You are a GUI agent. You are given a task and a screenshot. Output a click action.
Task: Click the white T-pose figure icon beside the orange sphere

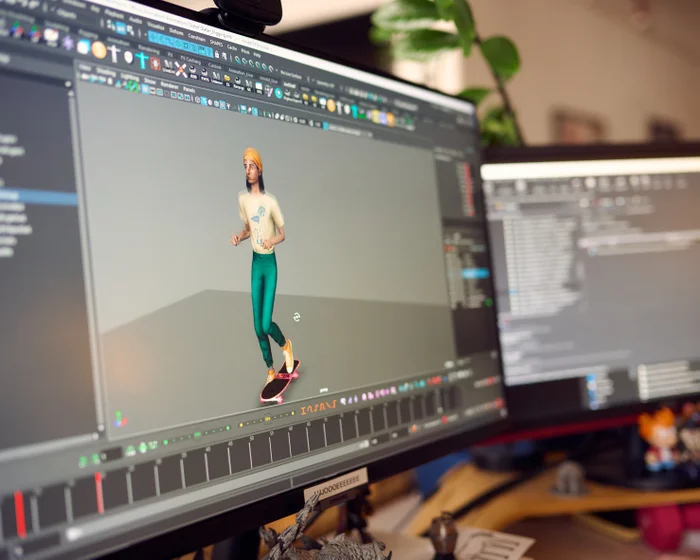point(114,54)
